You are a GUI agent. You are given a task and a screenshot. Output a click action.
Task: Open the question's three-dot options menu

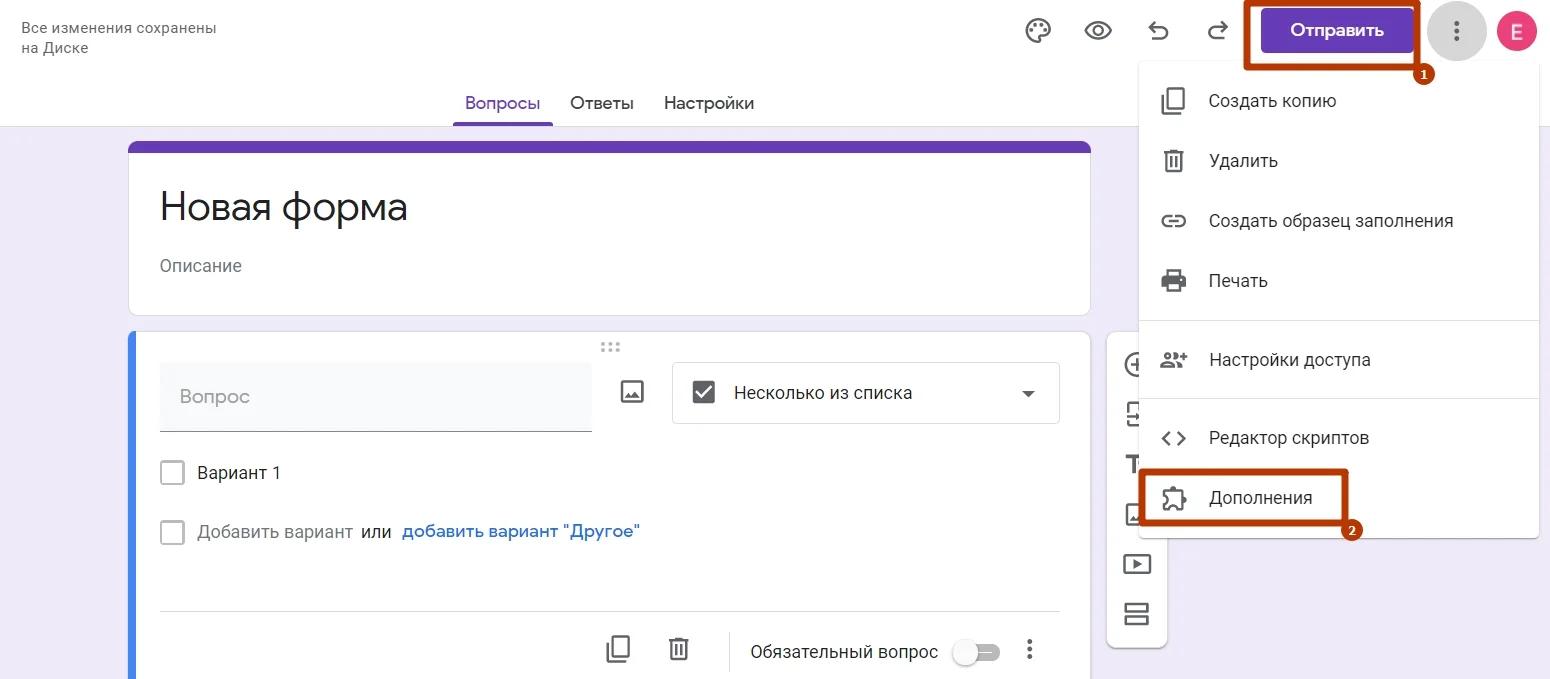[1029, 650]
